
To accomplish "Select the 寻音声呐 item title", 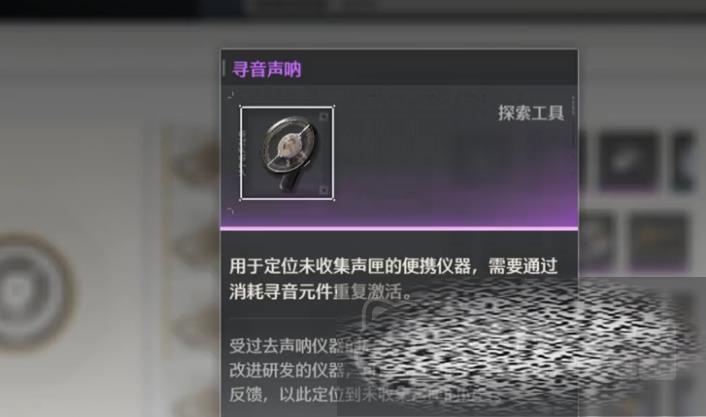I will click(267, 69).
